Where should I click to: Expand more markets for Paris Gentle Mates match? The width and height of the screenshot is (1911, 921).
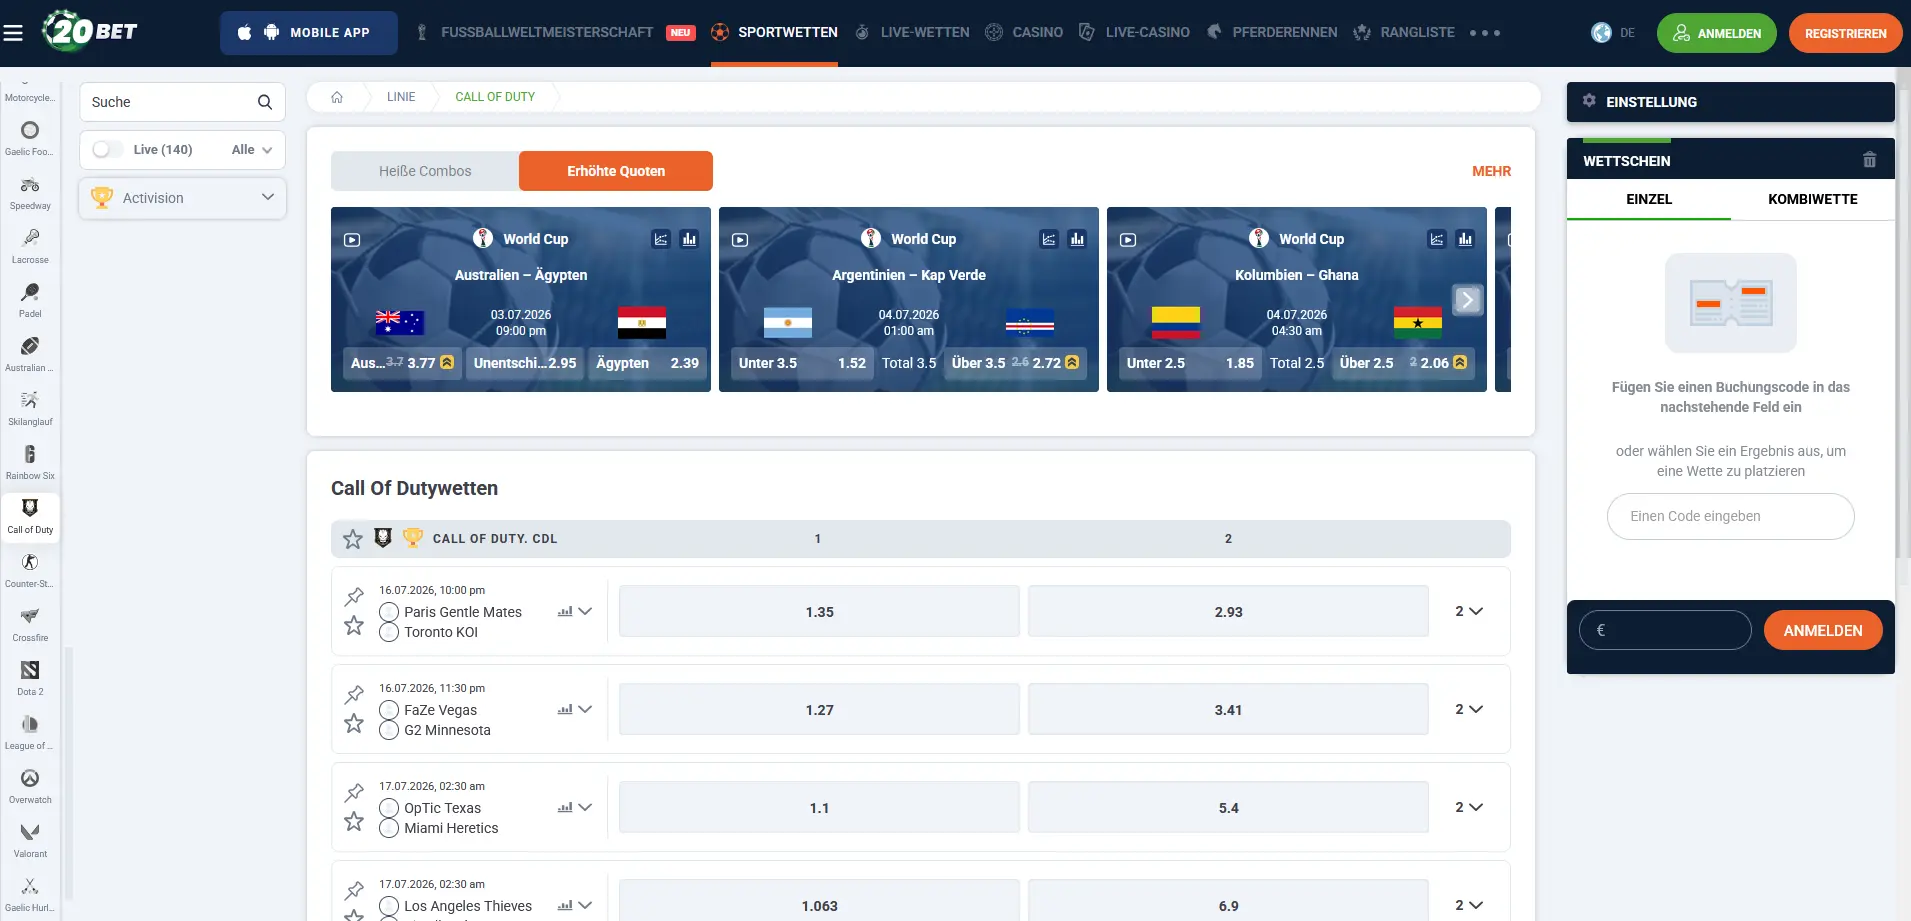pyautogui.click(x=1469, y=611)
